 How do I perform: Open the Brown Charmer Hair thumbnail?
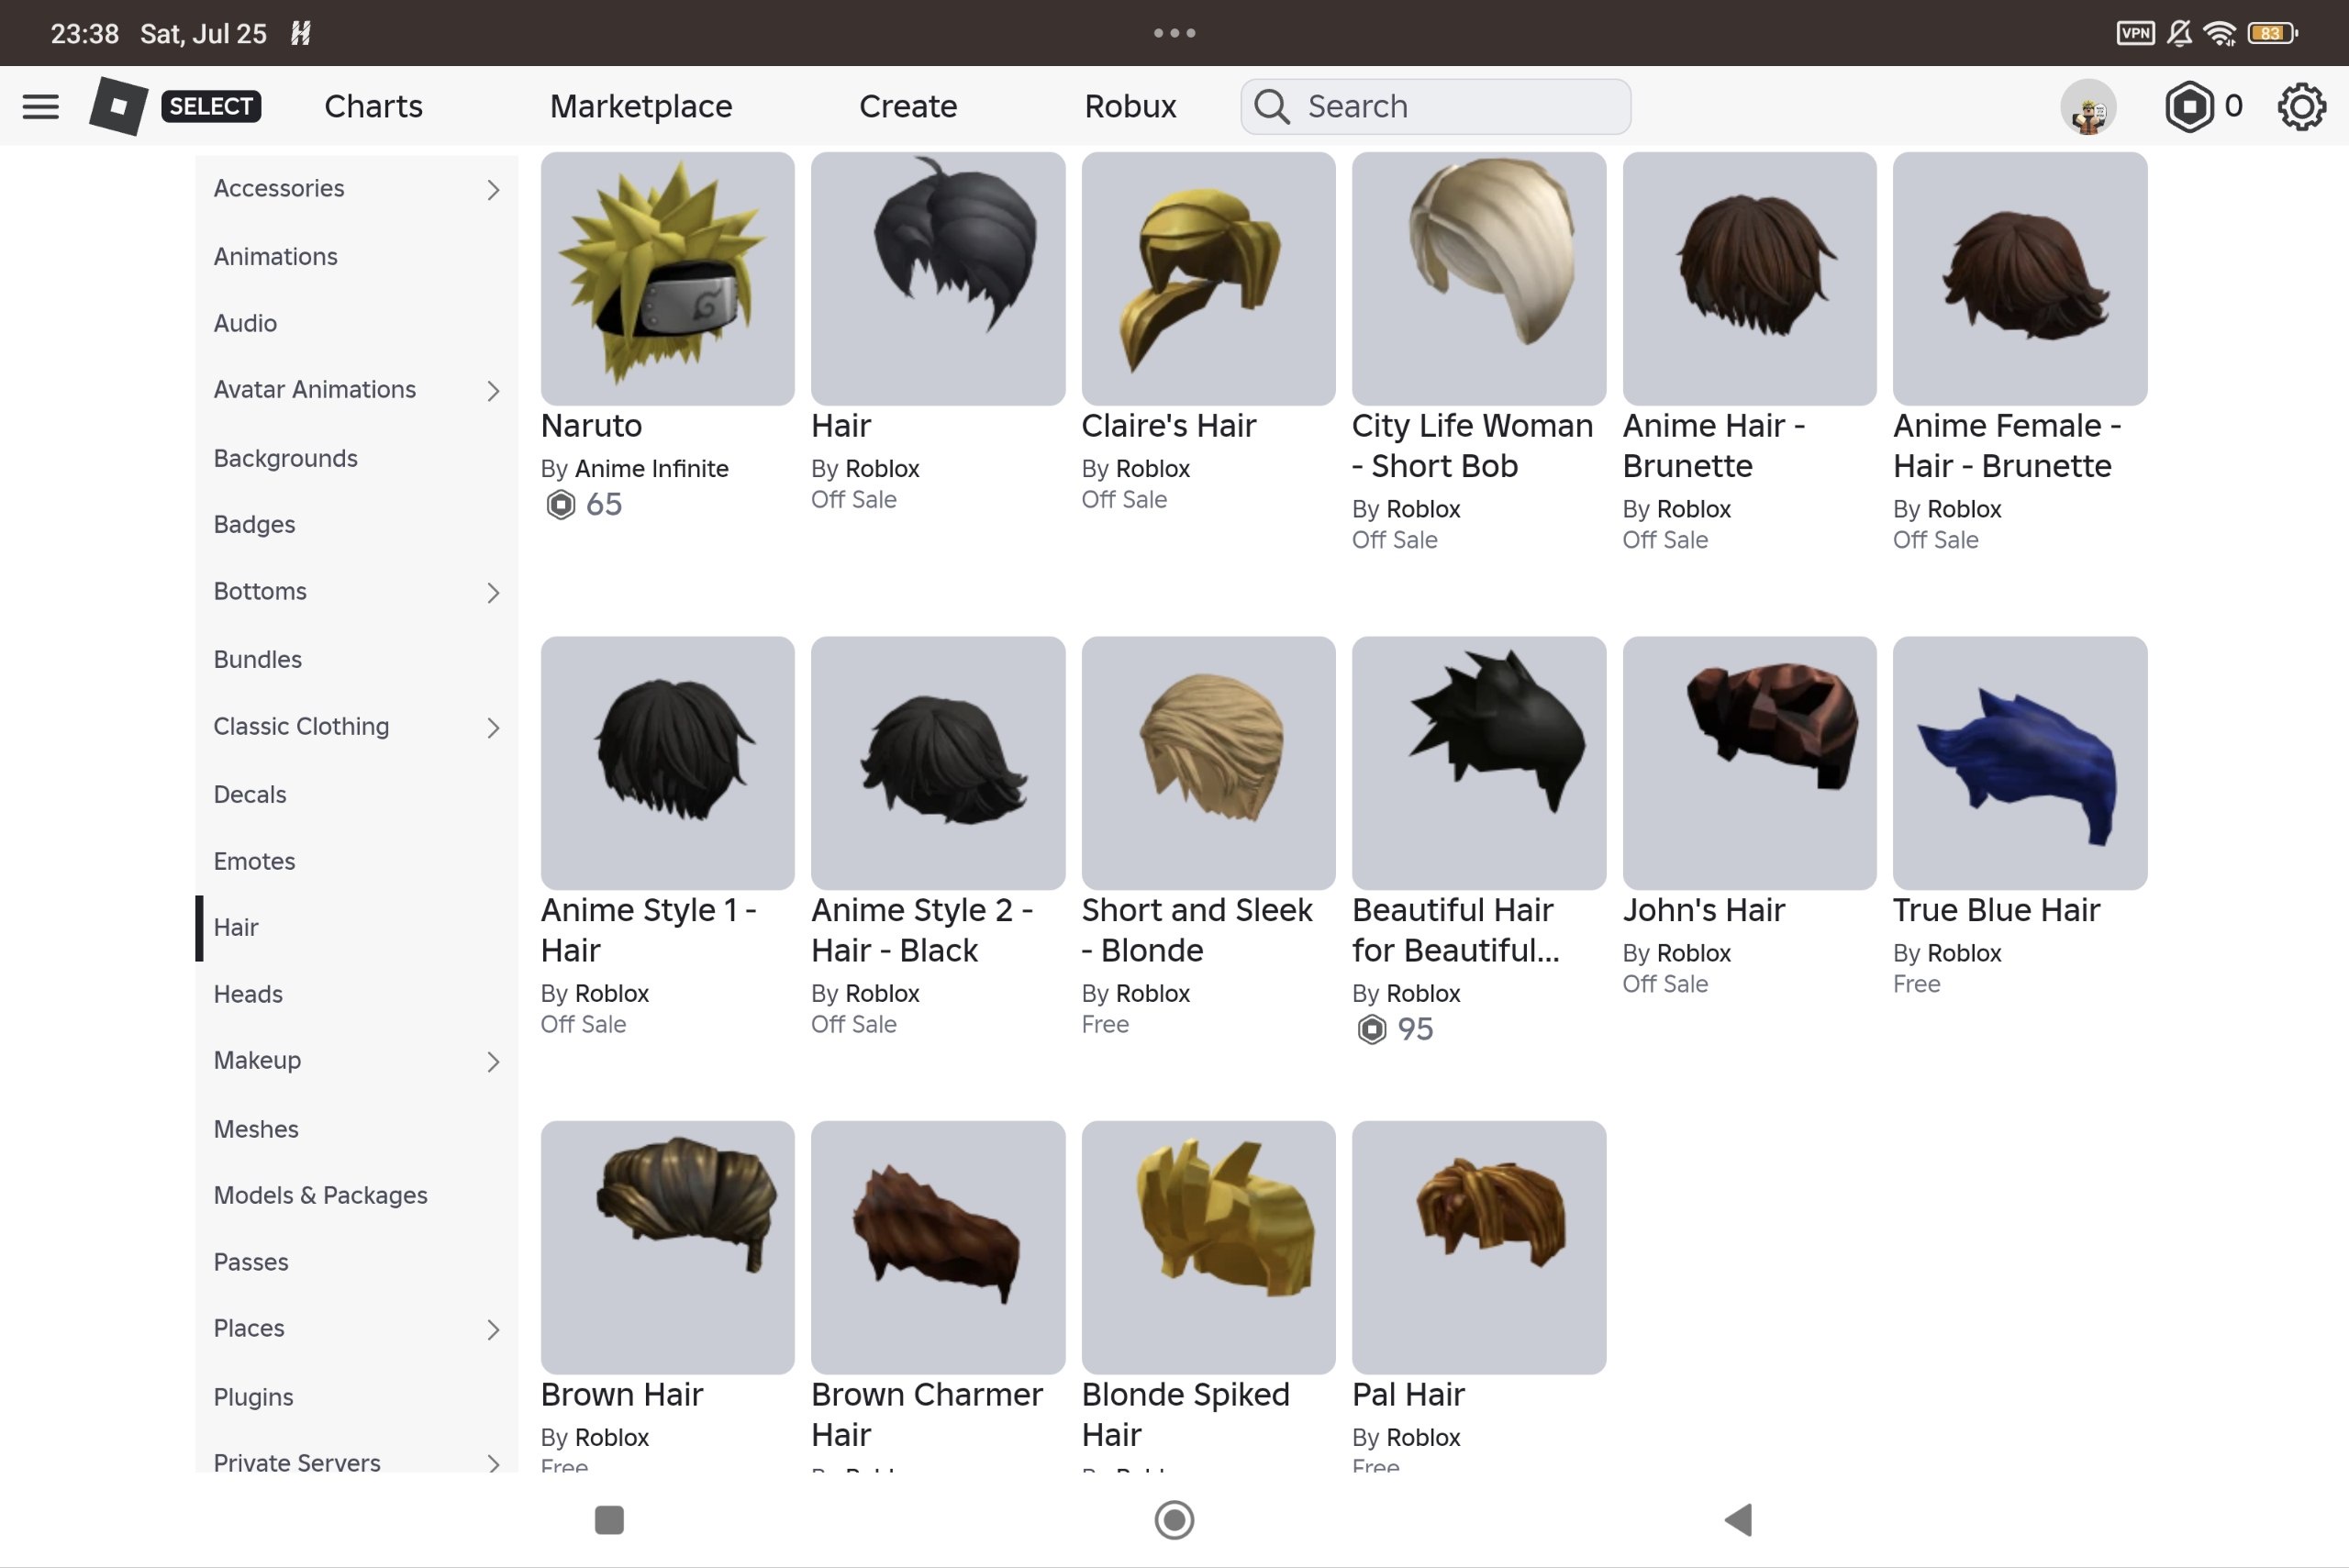[x=938, y=1247]
